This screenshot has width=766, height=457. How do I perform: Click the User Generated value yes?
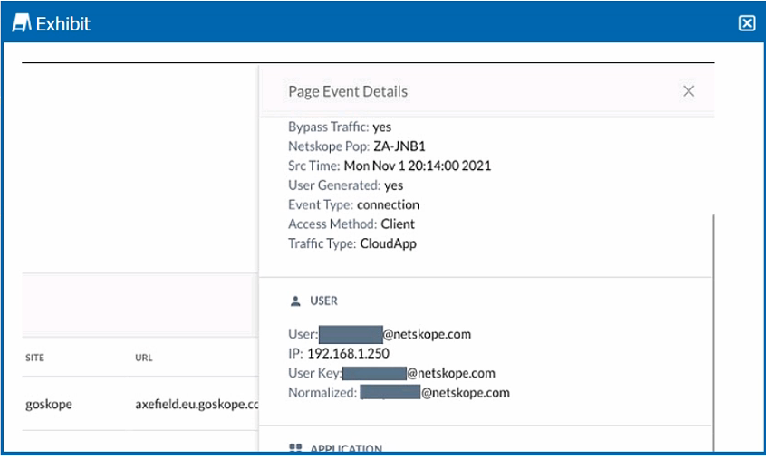coord(394,185)
